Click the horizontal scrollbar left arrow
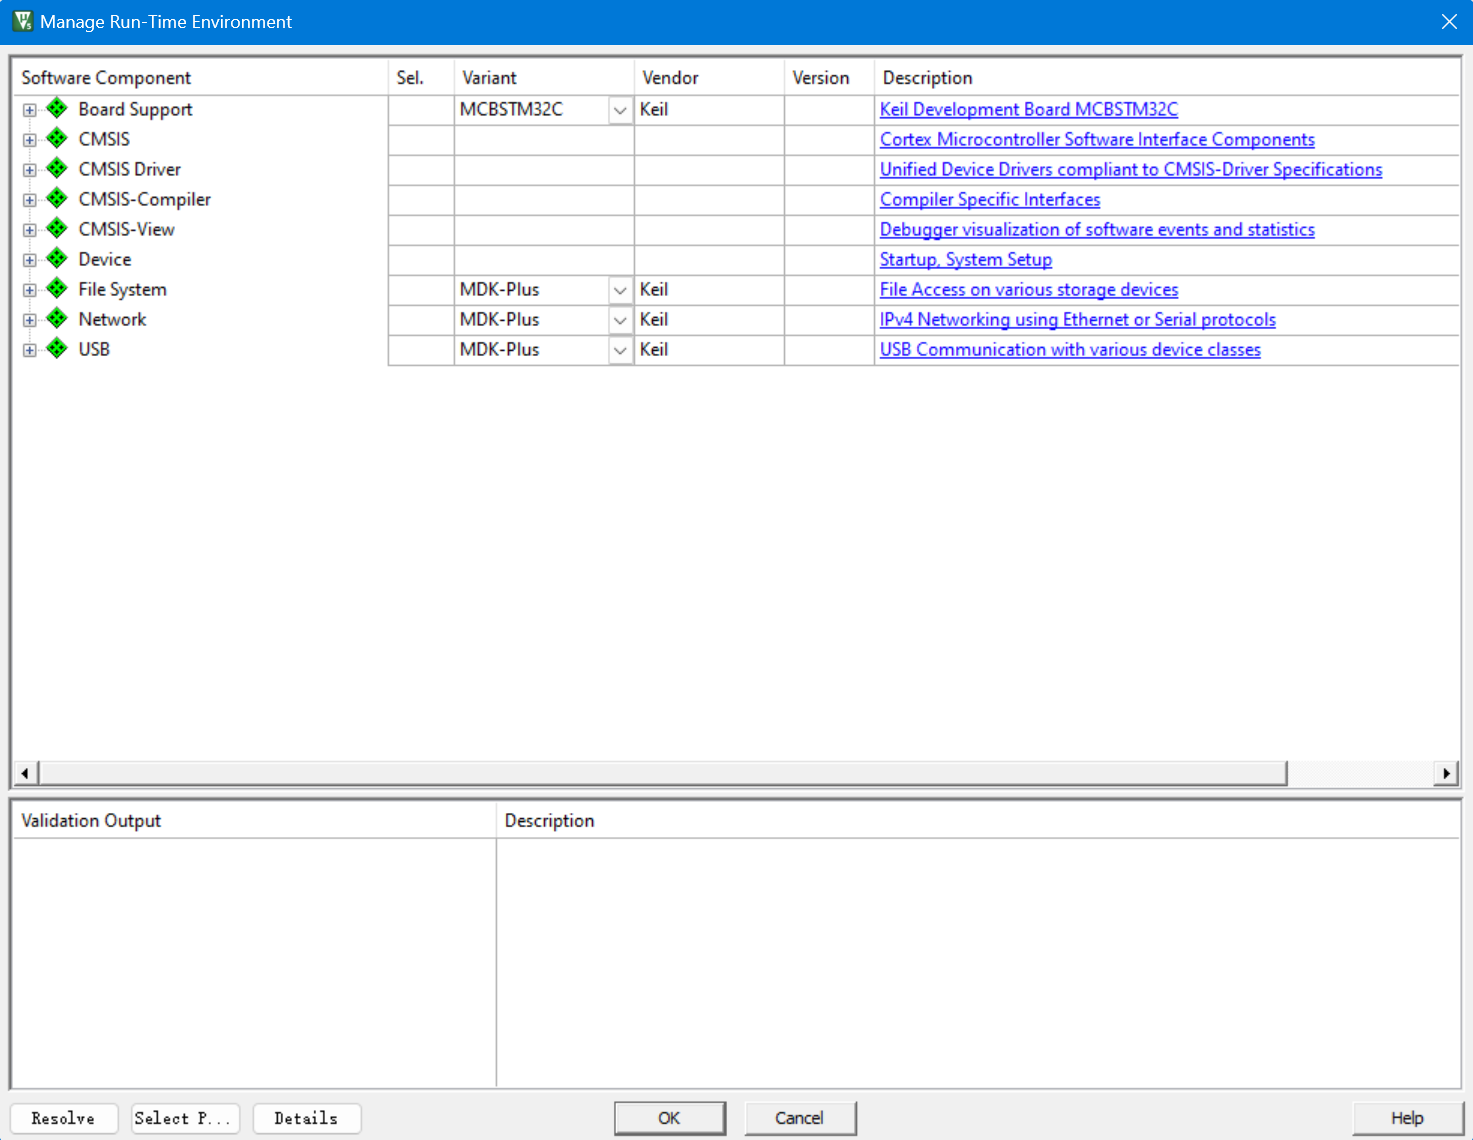Viewport: 1473px width, 1140px height. pos(25,773)
